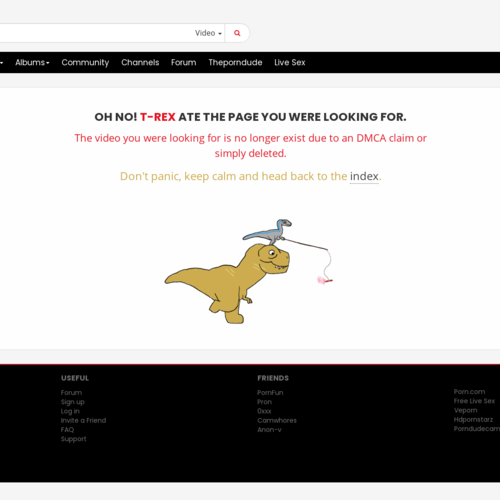
Task: Go to Channels in the navigation bar
Action: pos(140,62)
